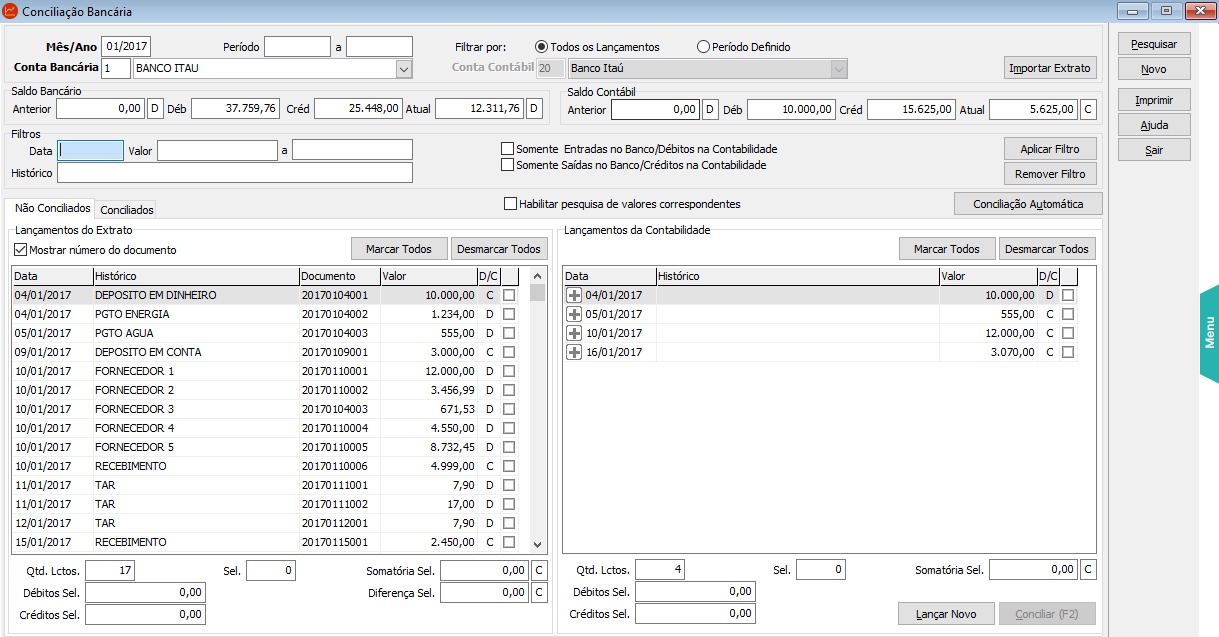Image resolution: width=1219 pixels, height=637 pixels.
Task: Expand the 04/01/2017 accounting entry plus icon
Action: click(x=574, y=295)
